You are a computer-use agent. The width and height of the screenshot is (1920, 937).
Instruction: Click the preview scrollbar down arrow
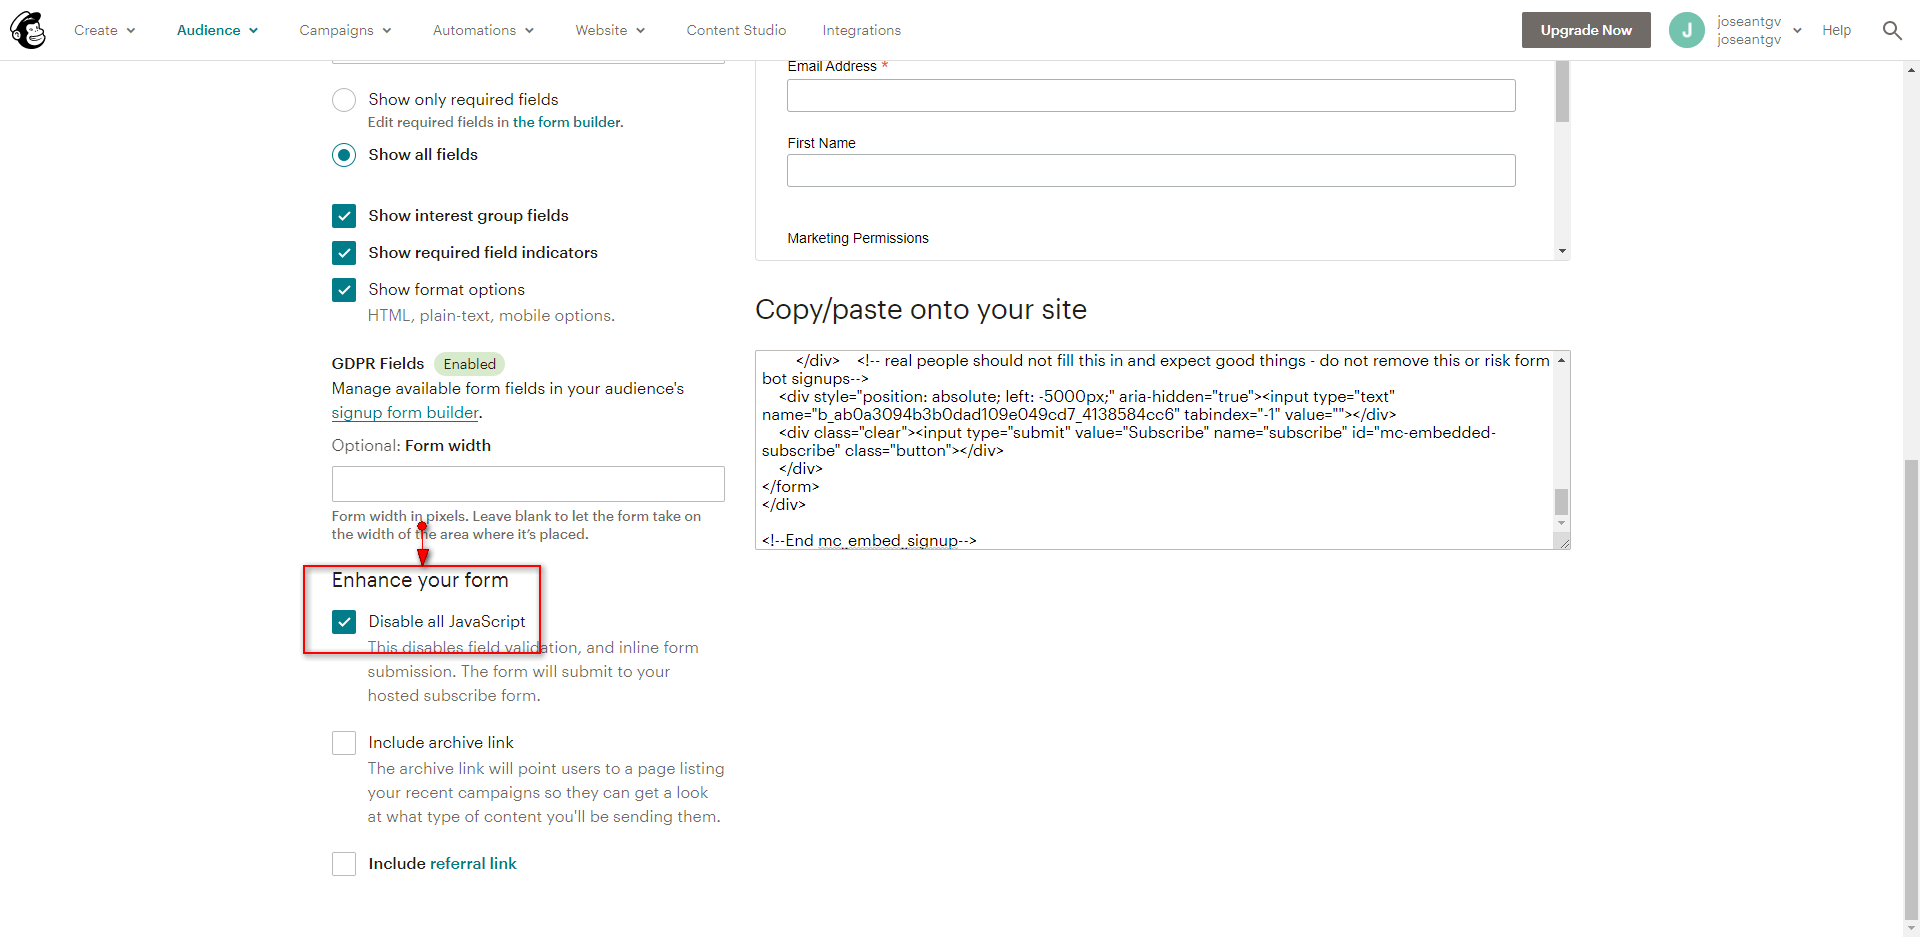(1562, 251)
